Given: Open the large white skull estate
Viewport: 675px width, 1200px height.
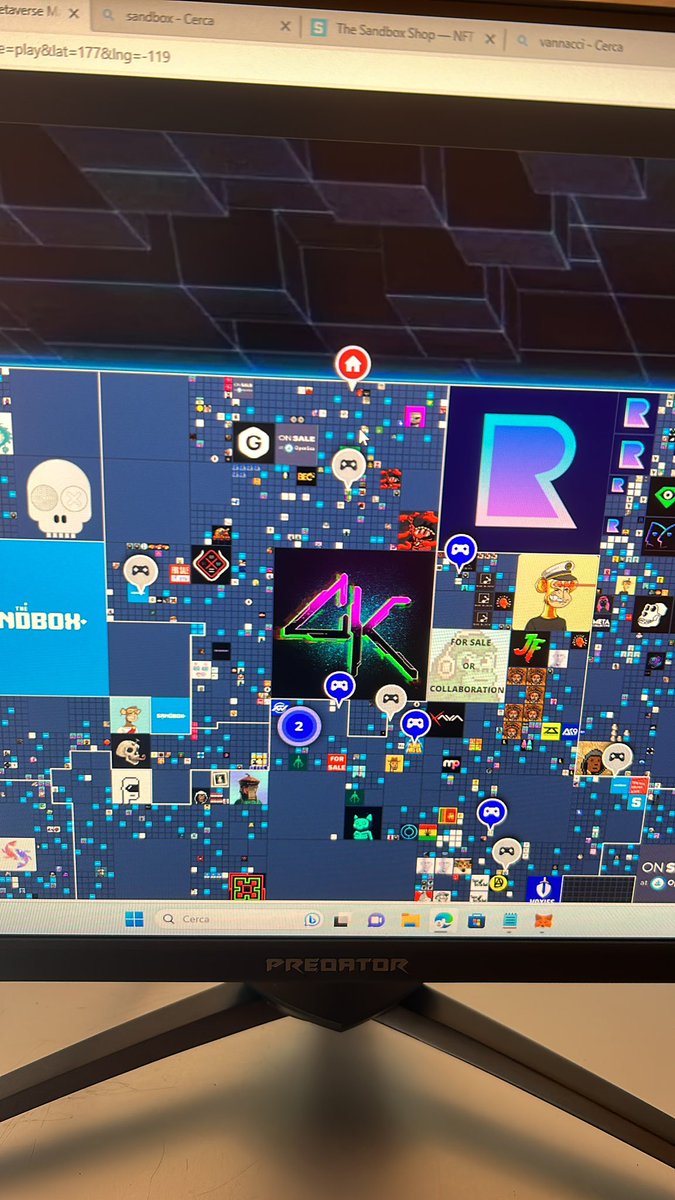Looking at the screenshot, I should point(58,496).
